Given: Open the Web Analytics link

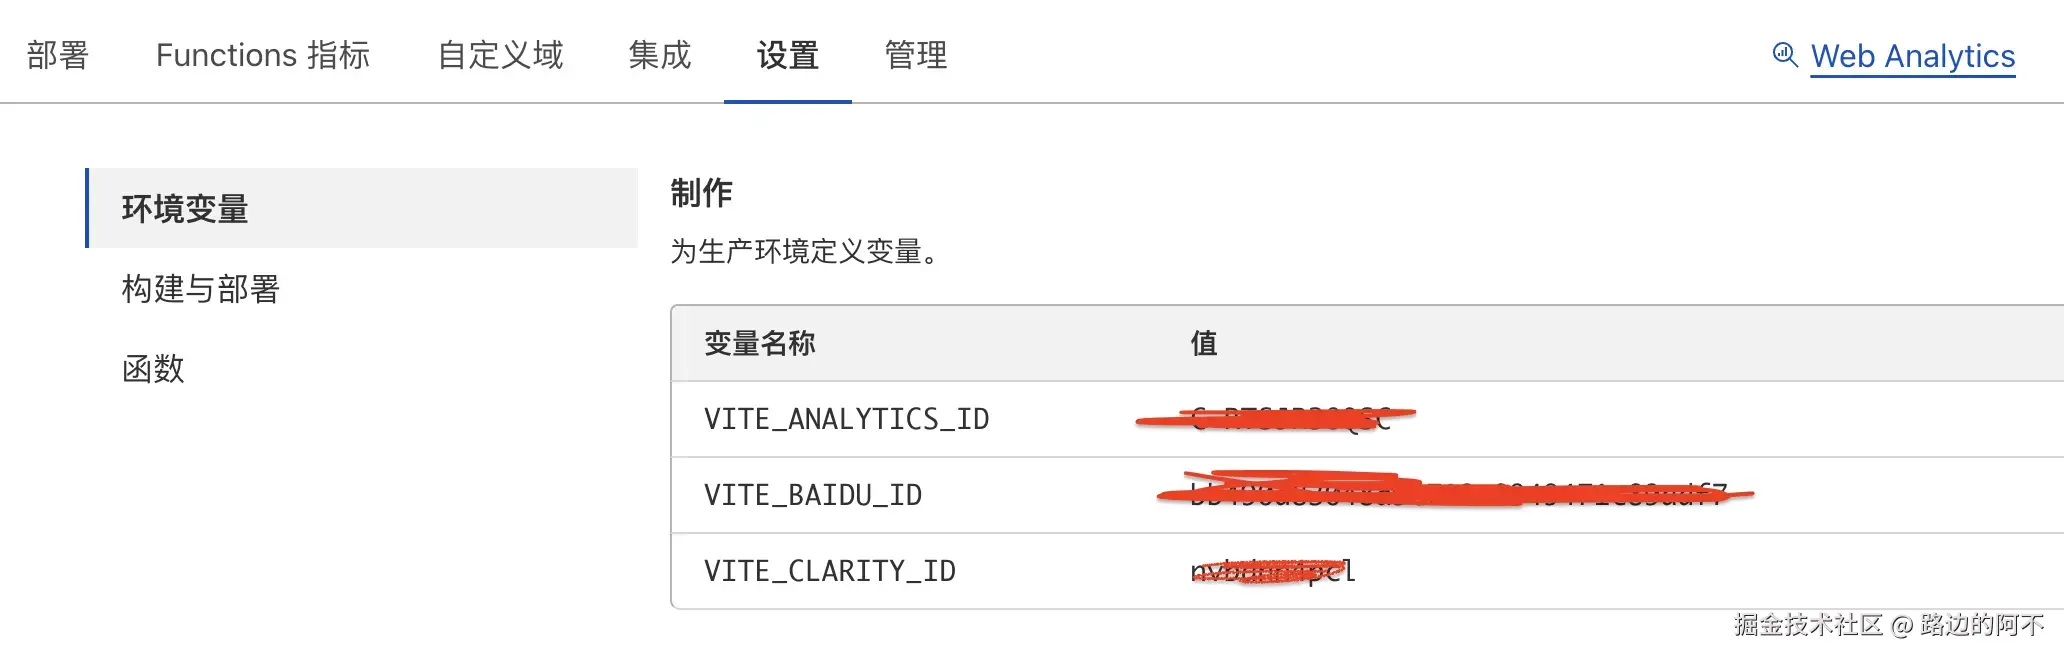Looking at the screenshot, I should [x=1912, y=56].
